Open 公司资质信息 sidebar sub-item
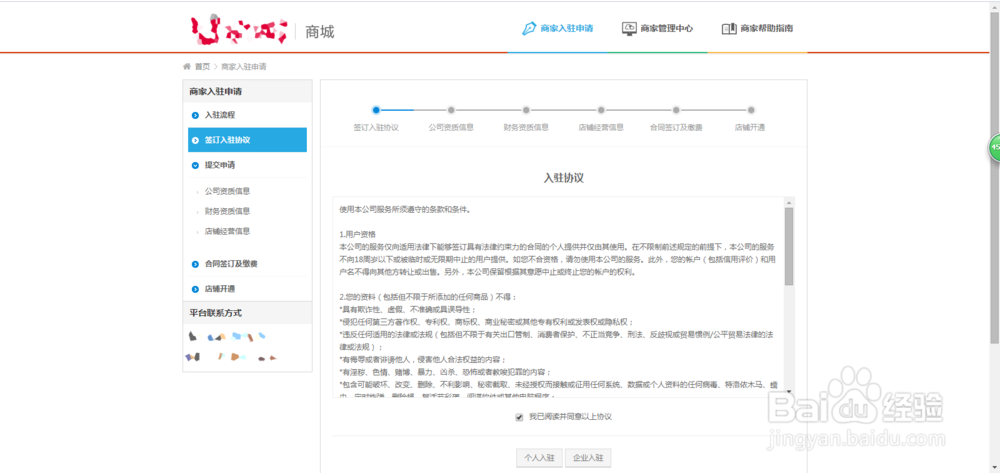Screen dimensions: 1000x473 (x=227, y=191)
